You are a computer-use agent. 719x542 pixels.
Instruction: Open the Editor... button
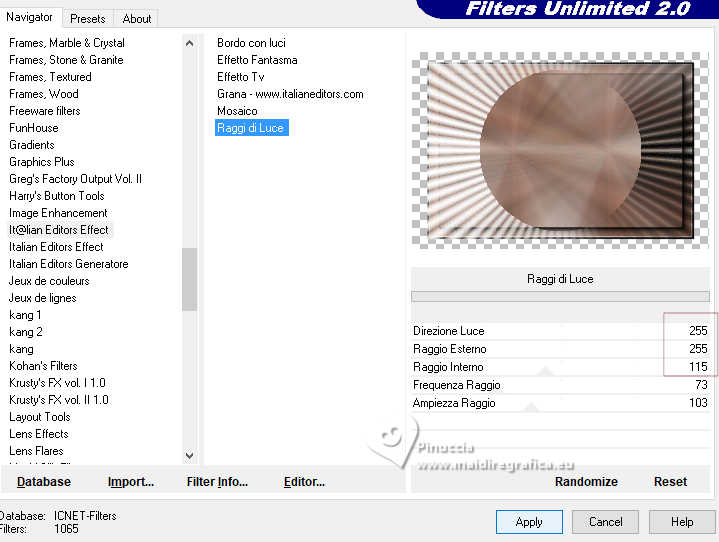(x=304, y=481)
